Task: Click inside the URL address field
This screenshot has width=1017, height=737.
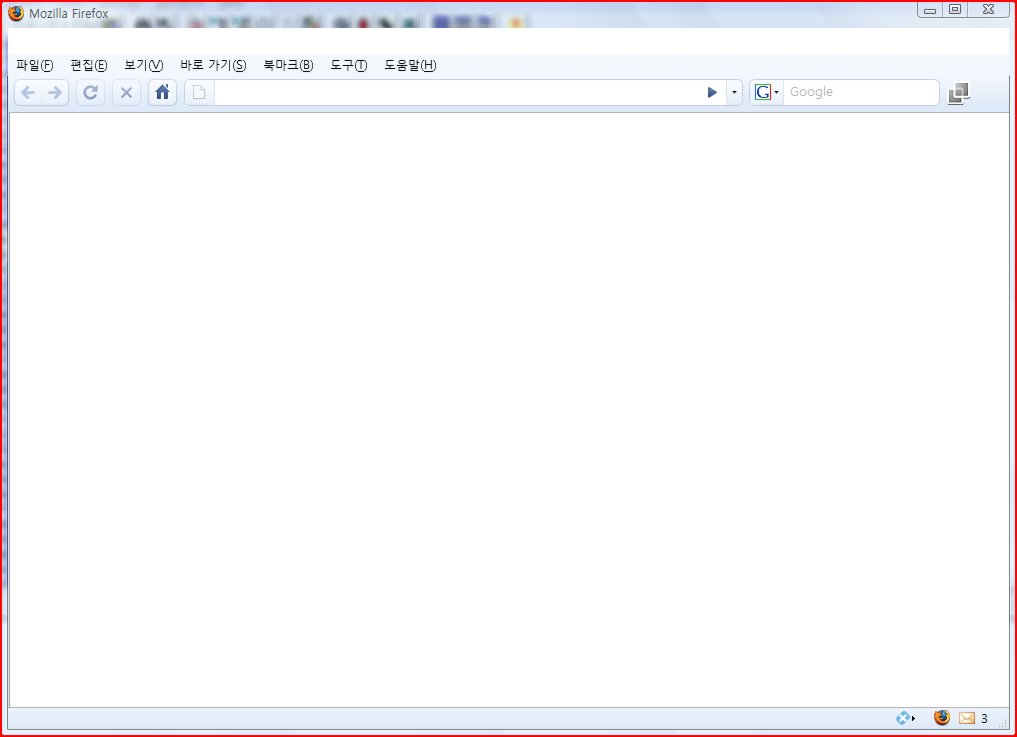Action: click(457, 93)
